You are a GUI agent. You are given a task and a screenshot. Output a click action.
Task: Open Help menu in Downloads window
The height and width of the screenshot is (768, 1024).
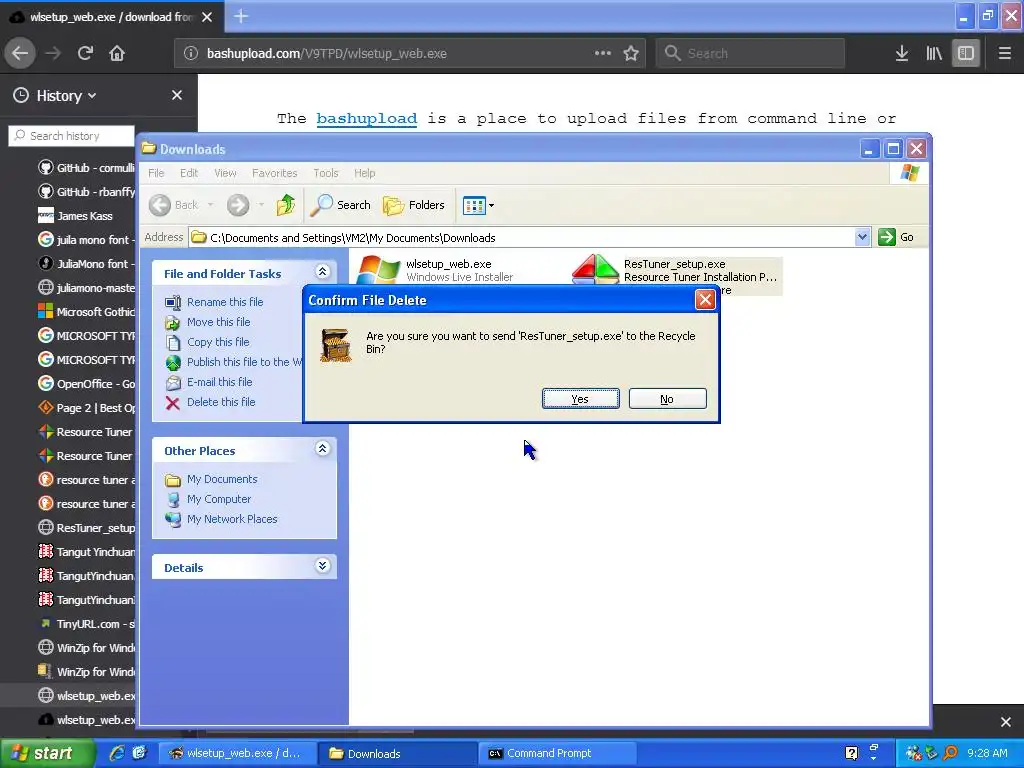[364, 173]
